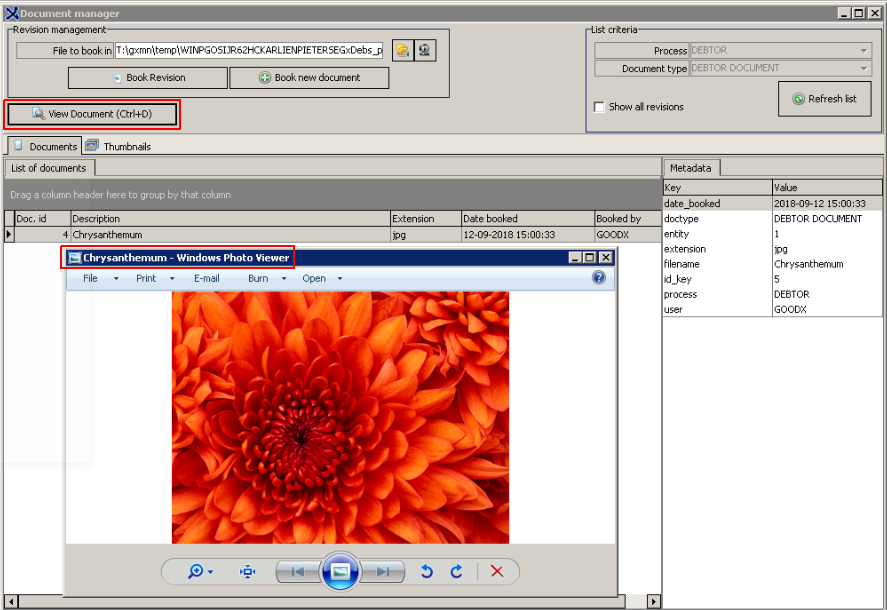887x610 pixels.
Task: Go to next photo in viewer
Action: pyautogui.click(x=383, y=571)
